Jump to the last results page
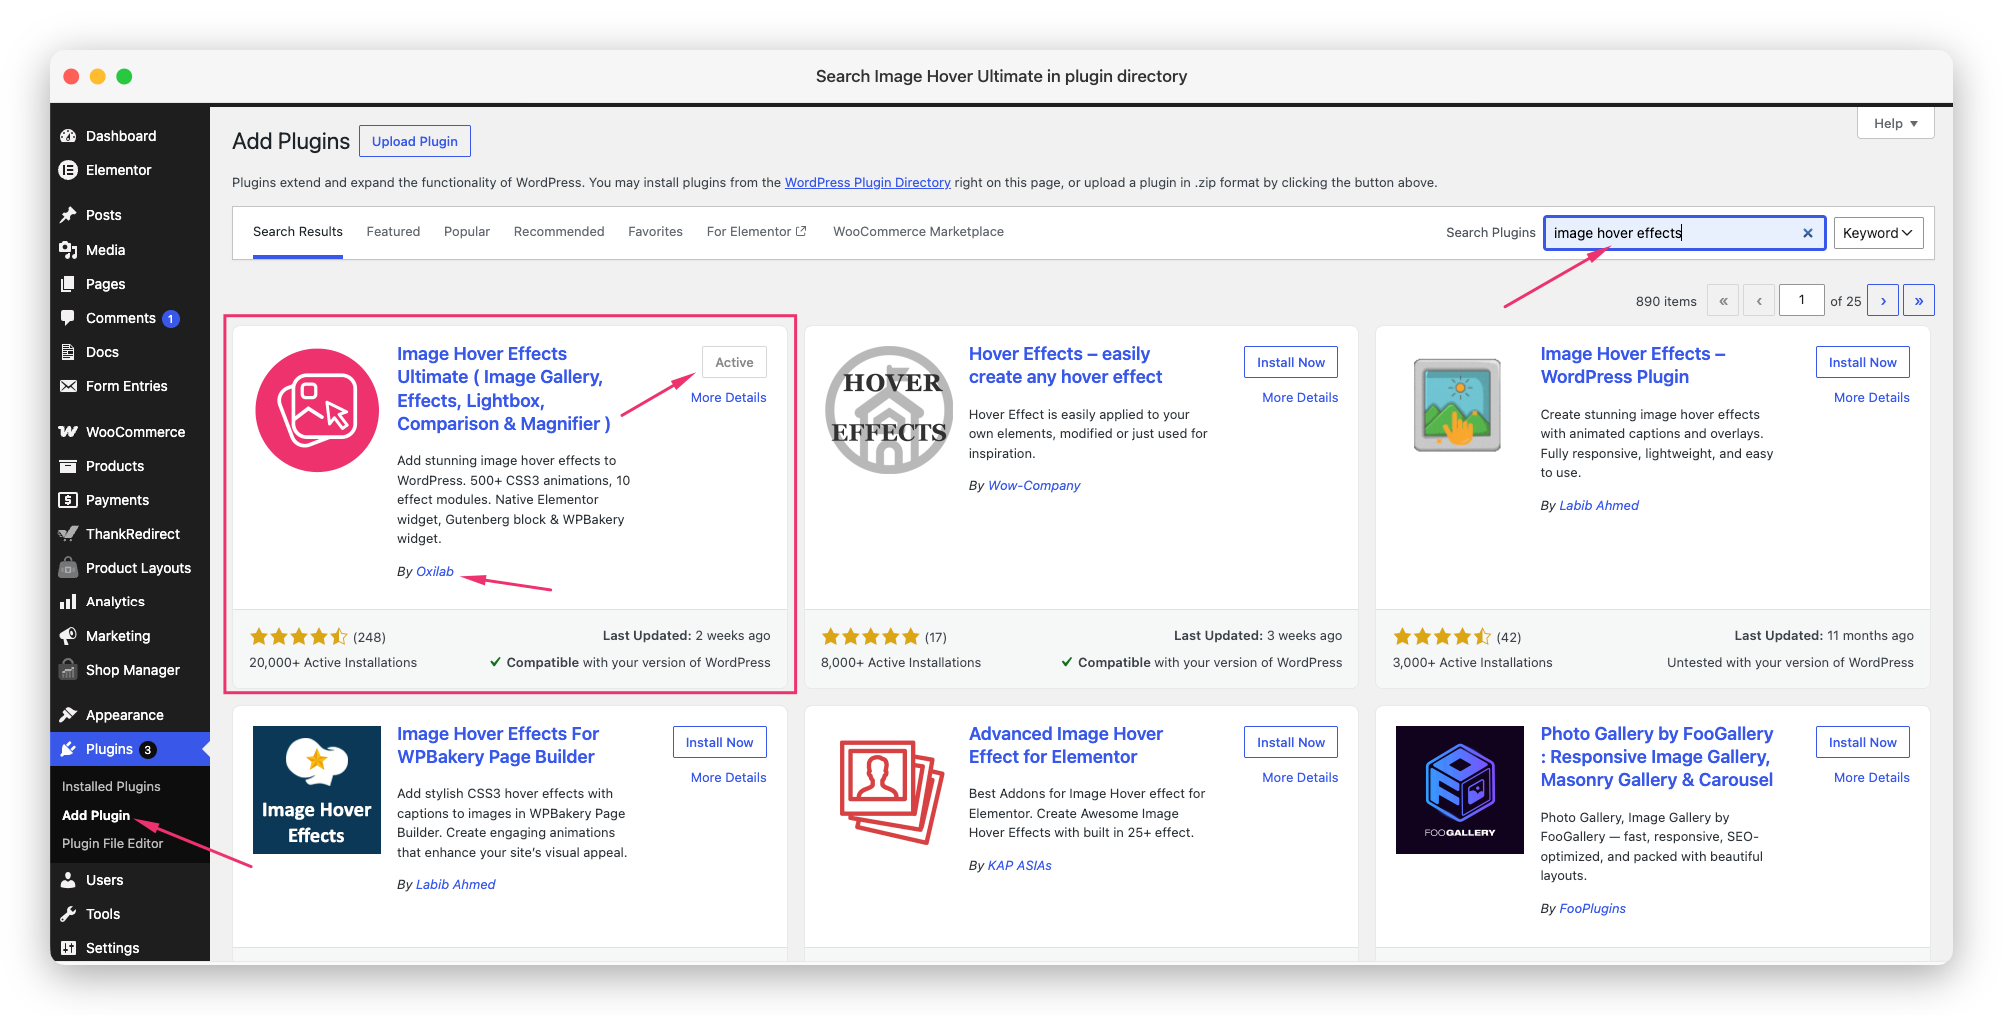2003x1015 pixels. (1919, 301)
